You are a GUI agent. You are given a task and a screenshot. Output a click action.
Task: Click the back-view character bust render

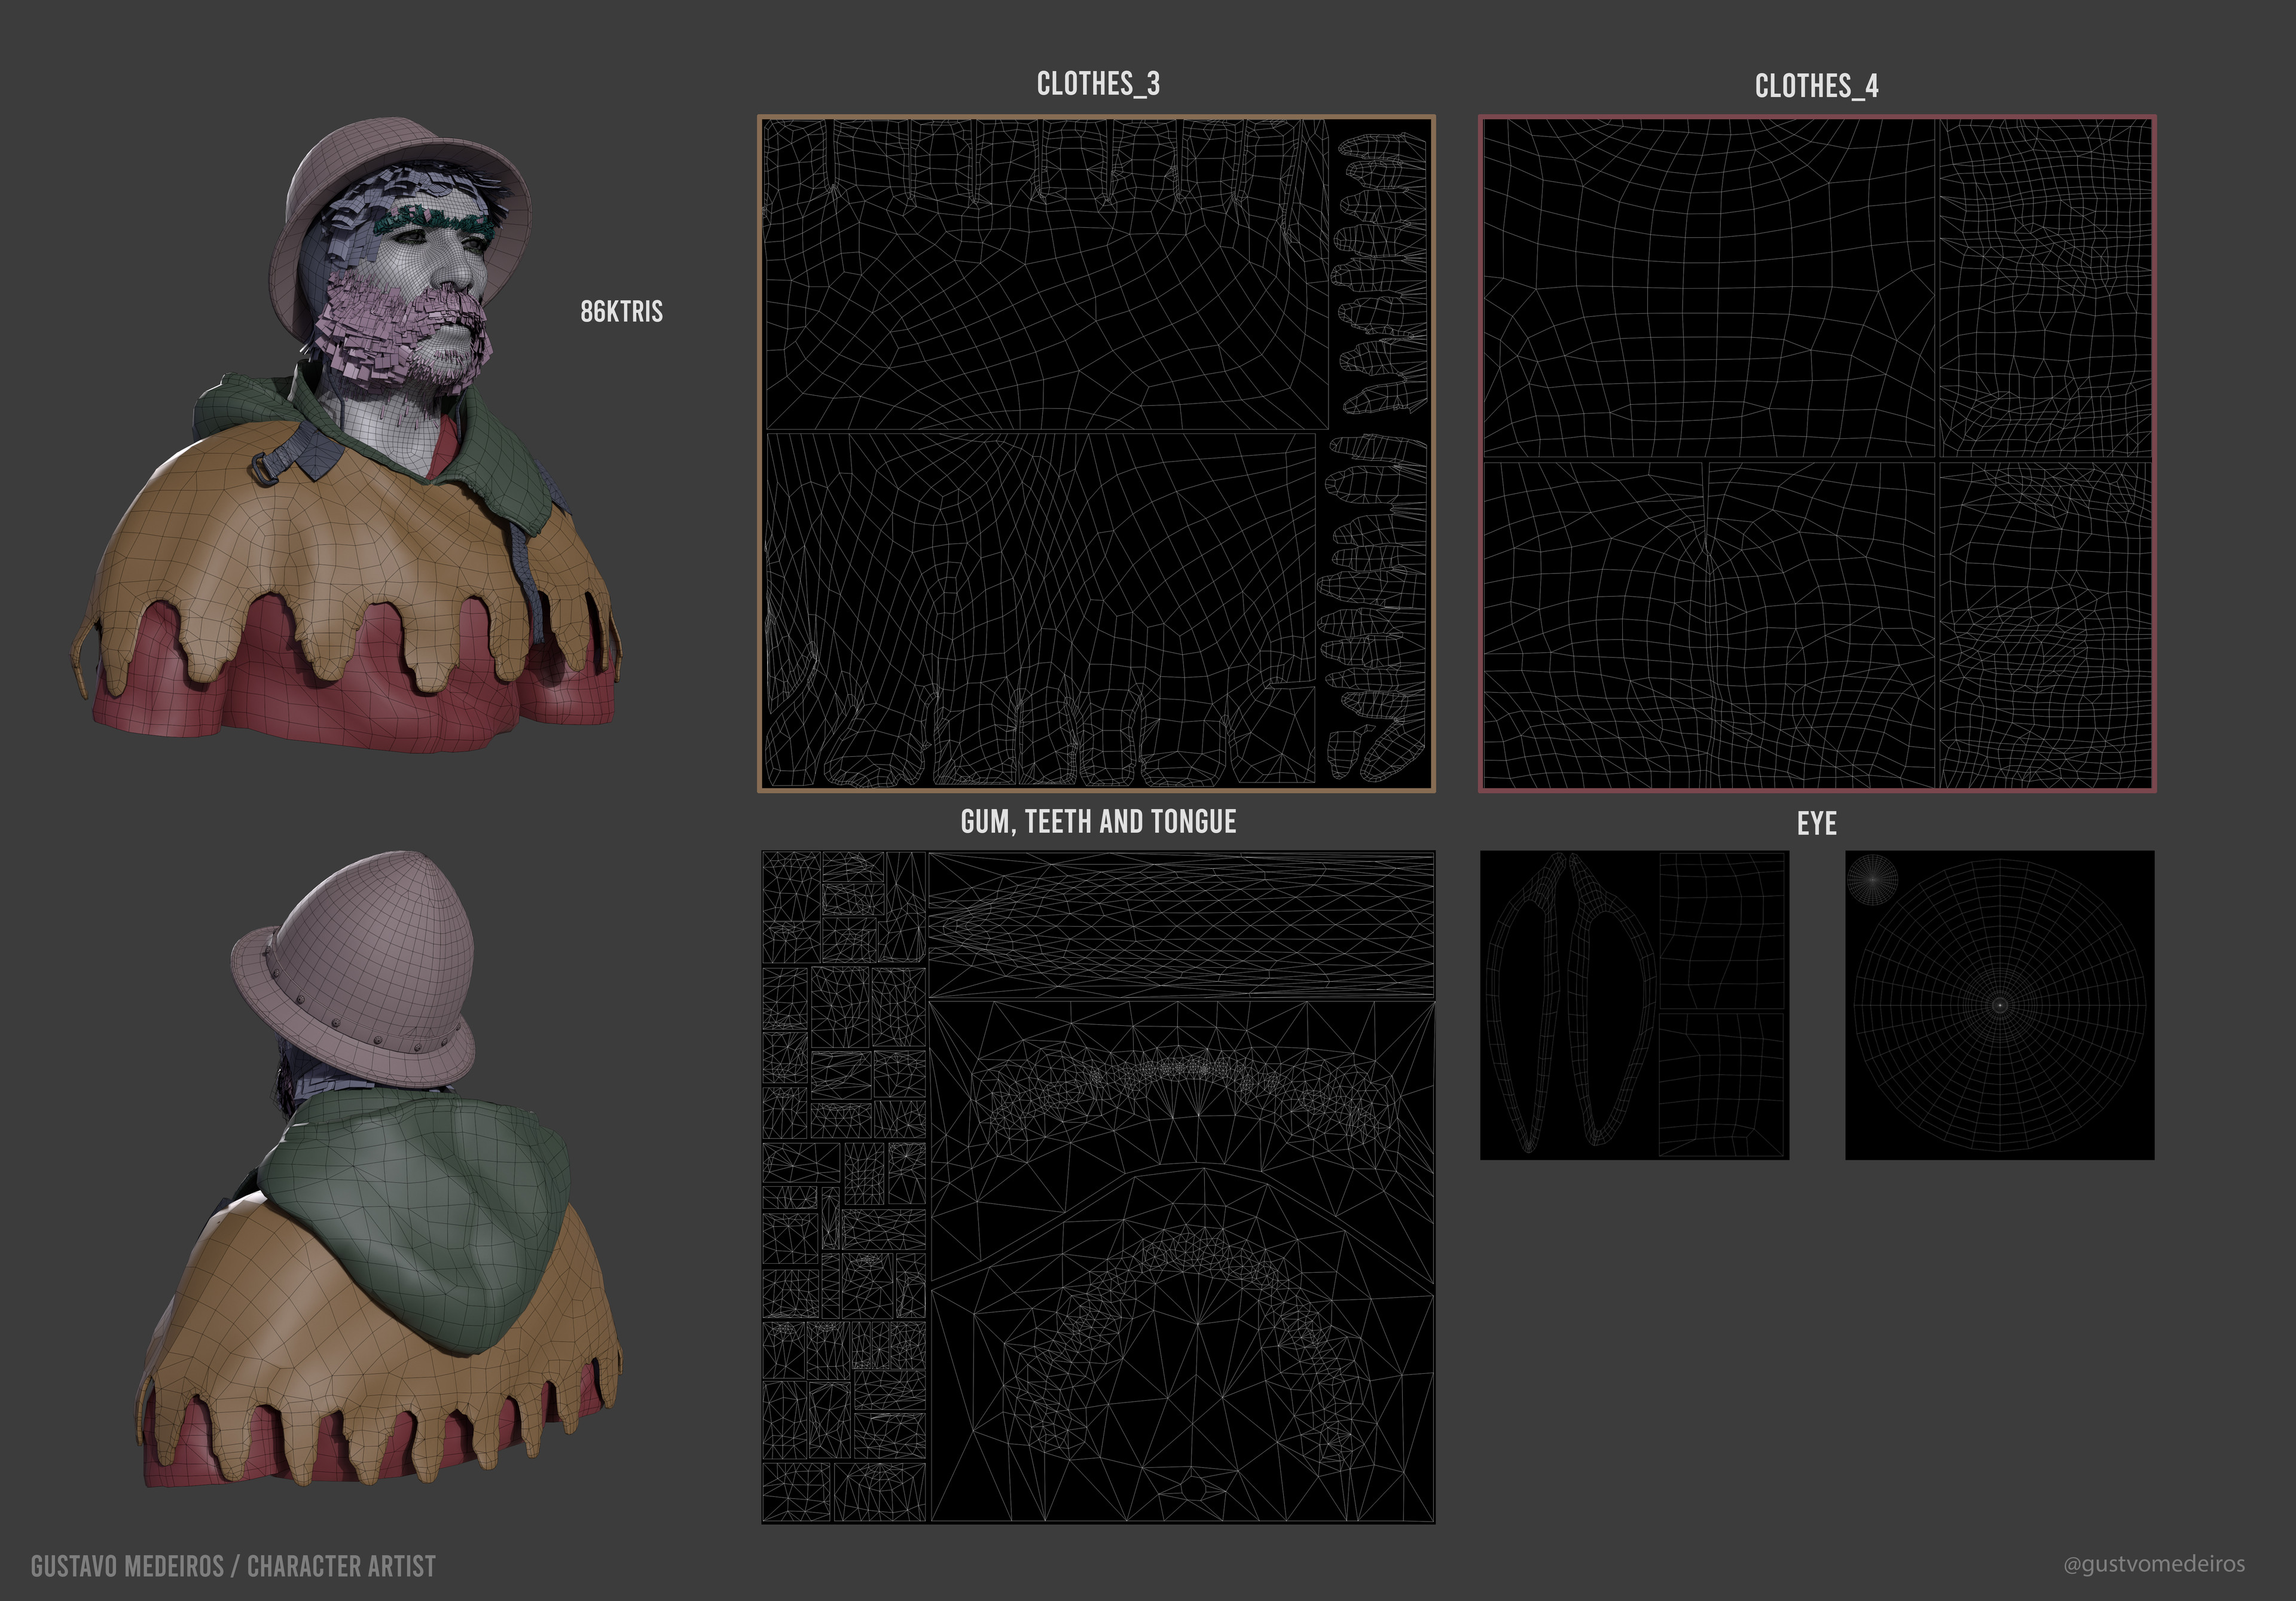coord(378,1170)
